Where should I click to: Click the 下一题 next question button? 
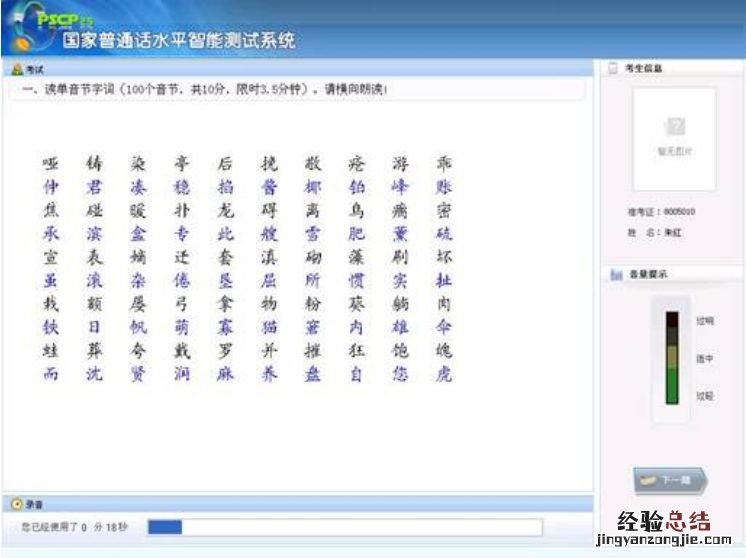click(x=671, y=480)
